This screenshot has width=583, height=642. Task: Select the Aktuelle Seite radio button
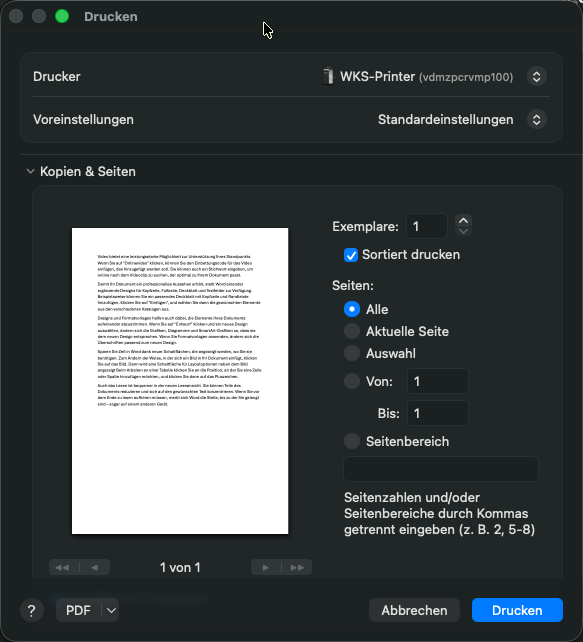click(x=352, y=331)
